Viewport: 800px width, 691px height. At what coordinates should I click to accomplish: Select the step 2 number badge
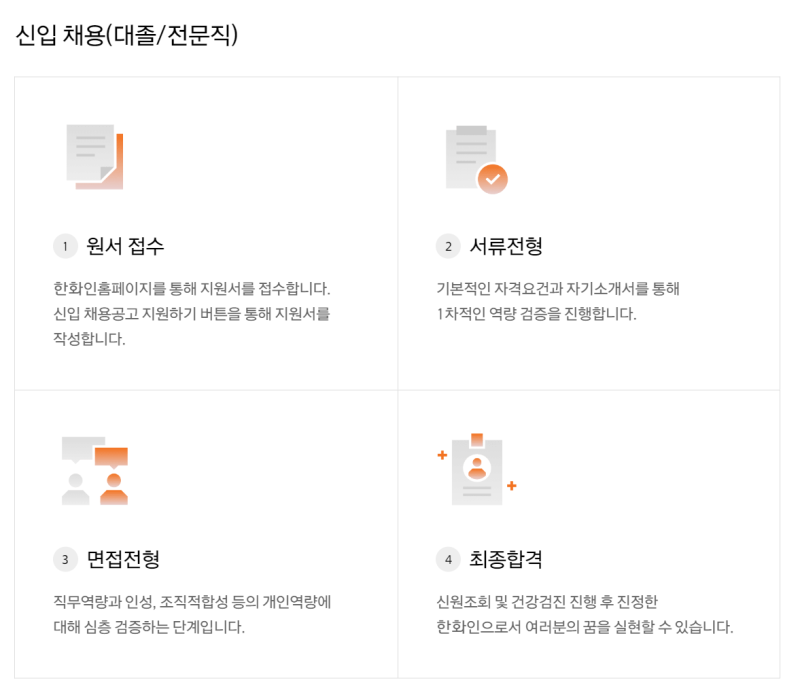(x=448, y=246)
